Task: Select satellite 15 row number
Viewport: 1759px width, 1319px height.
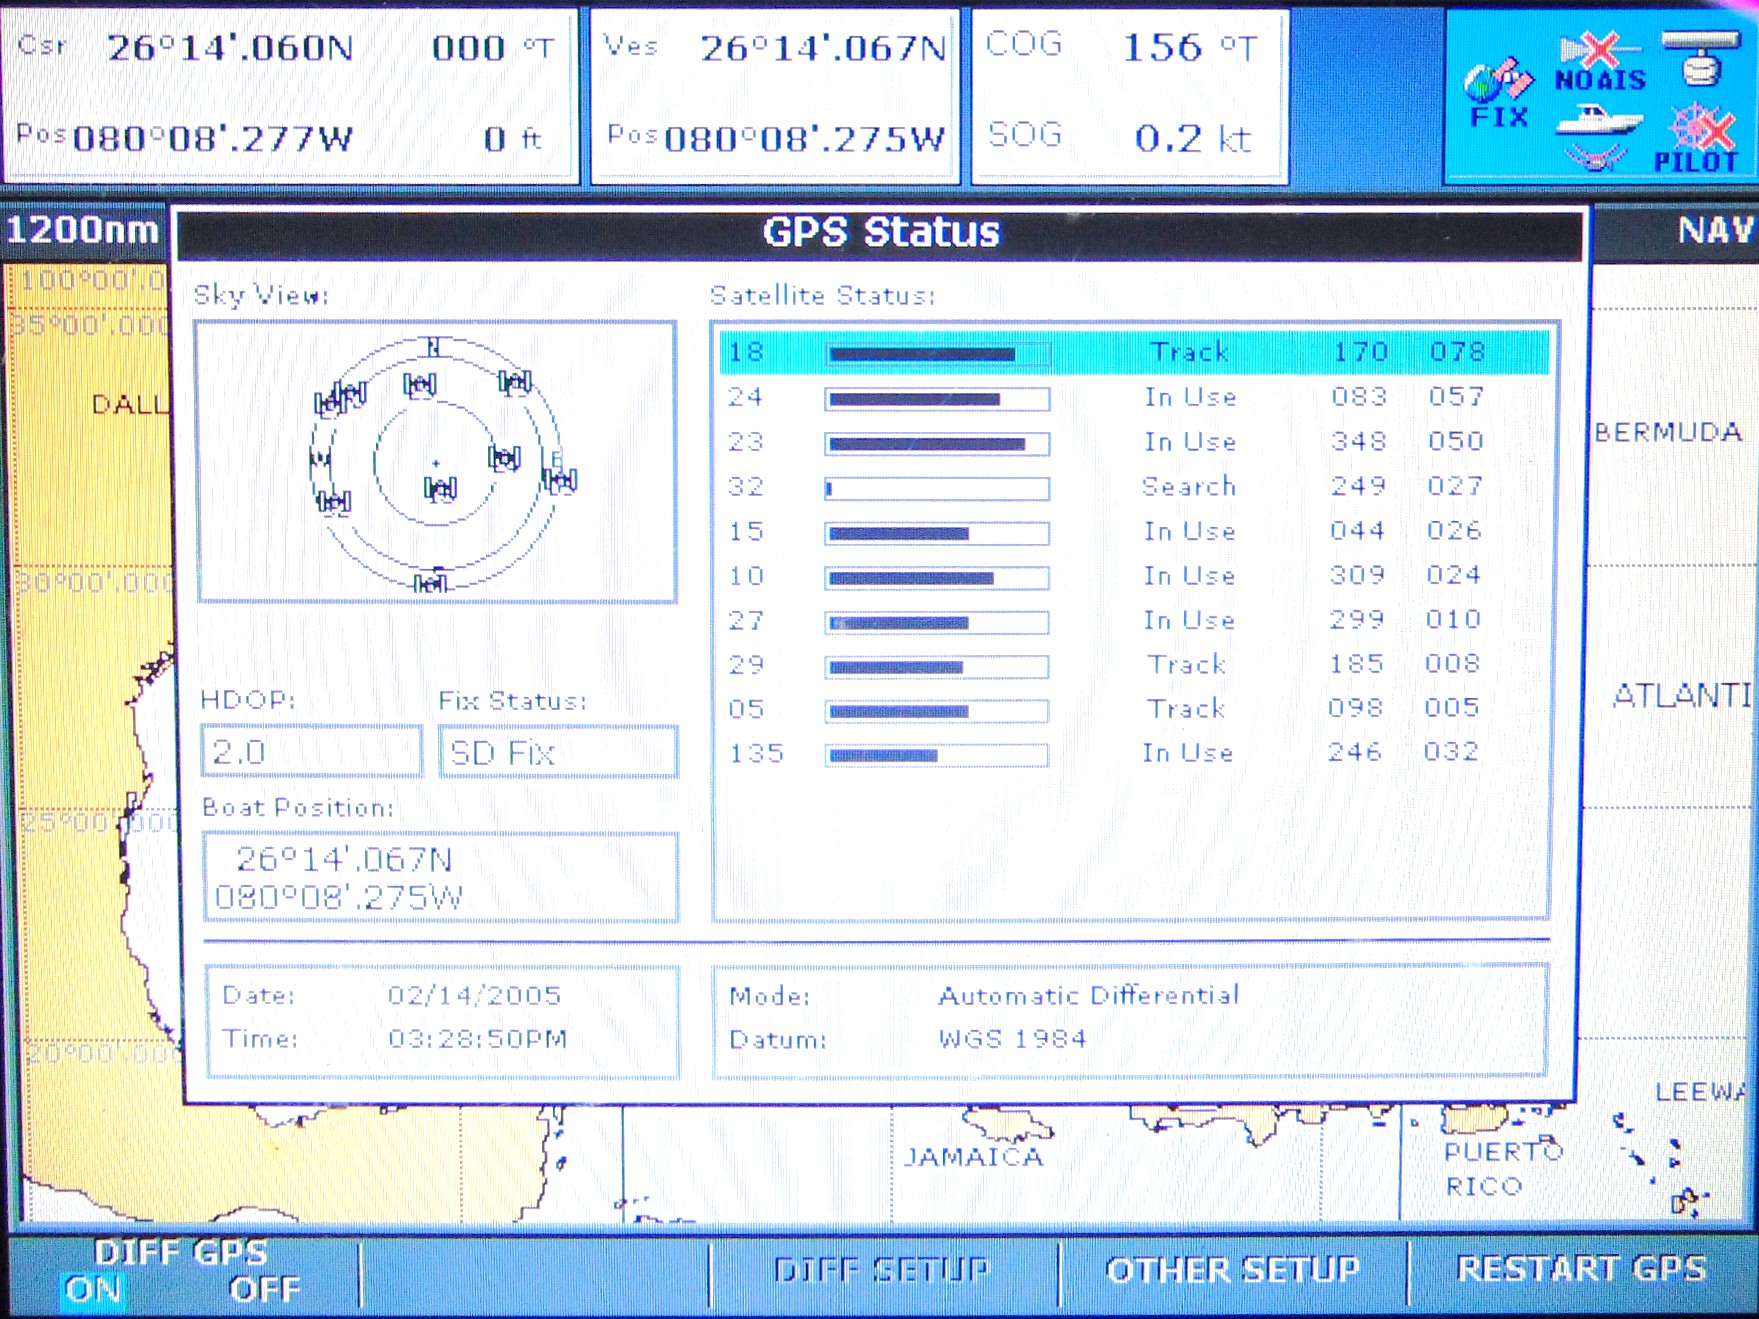Action: [745, 531]
